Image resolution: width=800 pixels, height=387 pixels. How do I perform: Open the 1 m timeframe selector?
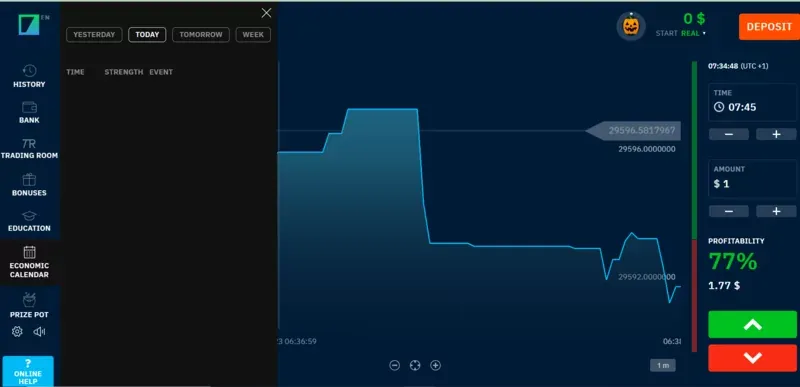click(663, 365)
